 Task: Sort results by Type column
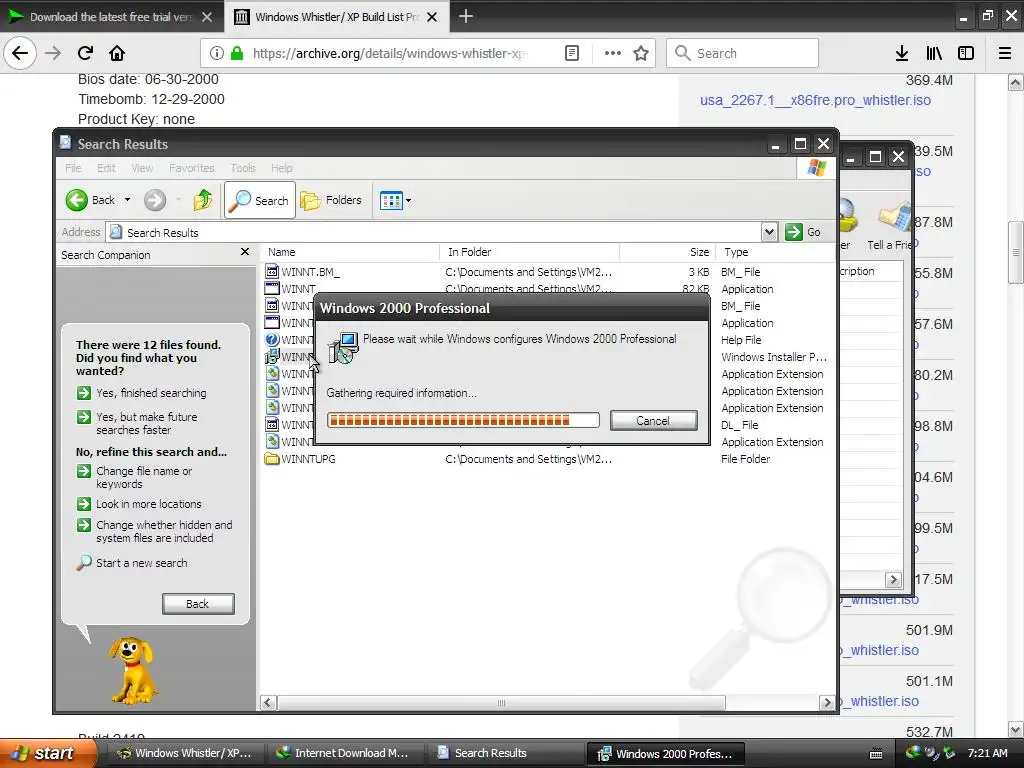coord(775,252)
